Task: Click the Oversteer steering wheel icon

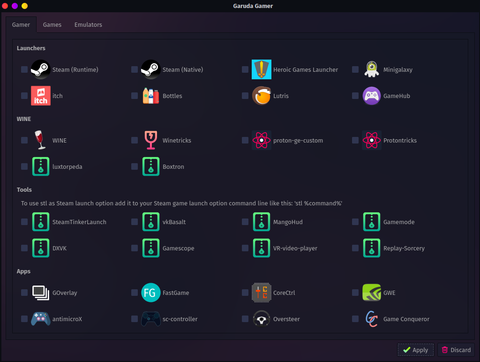Action: point(261,319)
